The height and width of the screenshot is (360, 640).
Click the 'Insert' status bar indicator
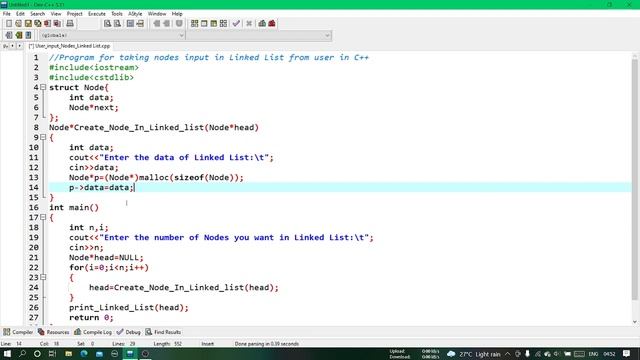point(207,344)
